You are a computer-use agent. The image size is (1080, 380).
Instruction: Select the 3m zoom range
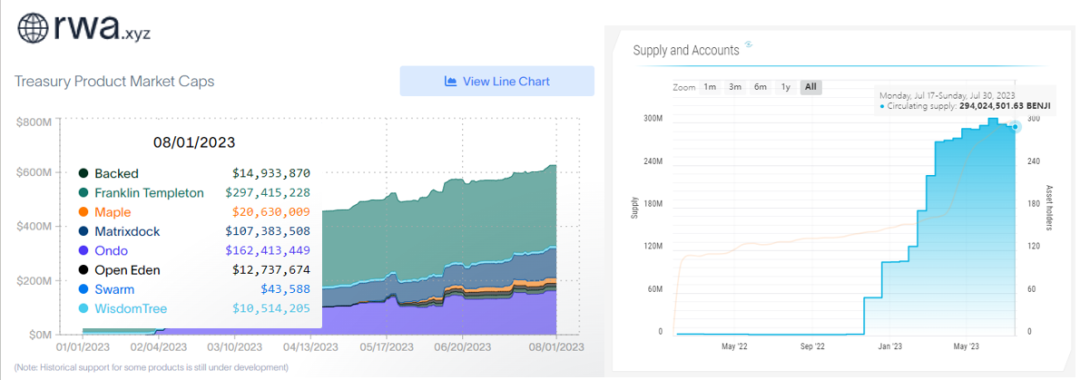(x=735, y=87)
